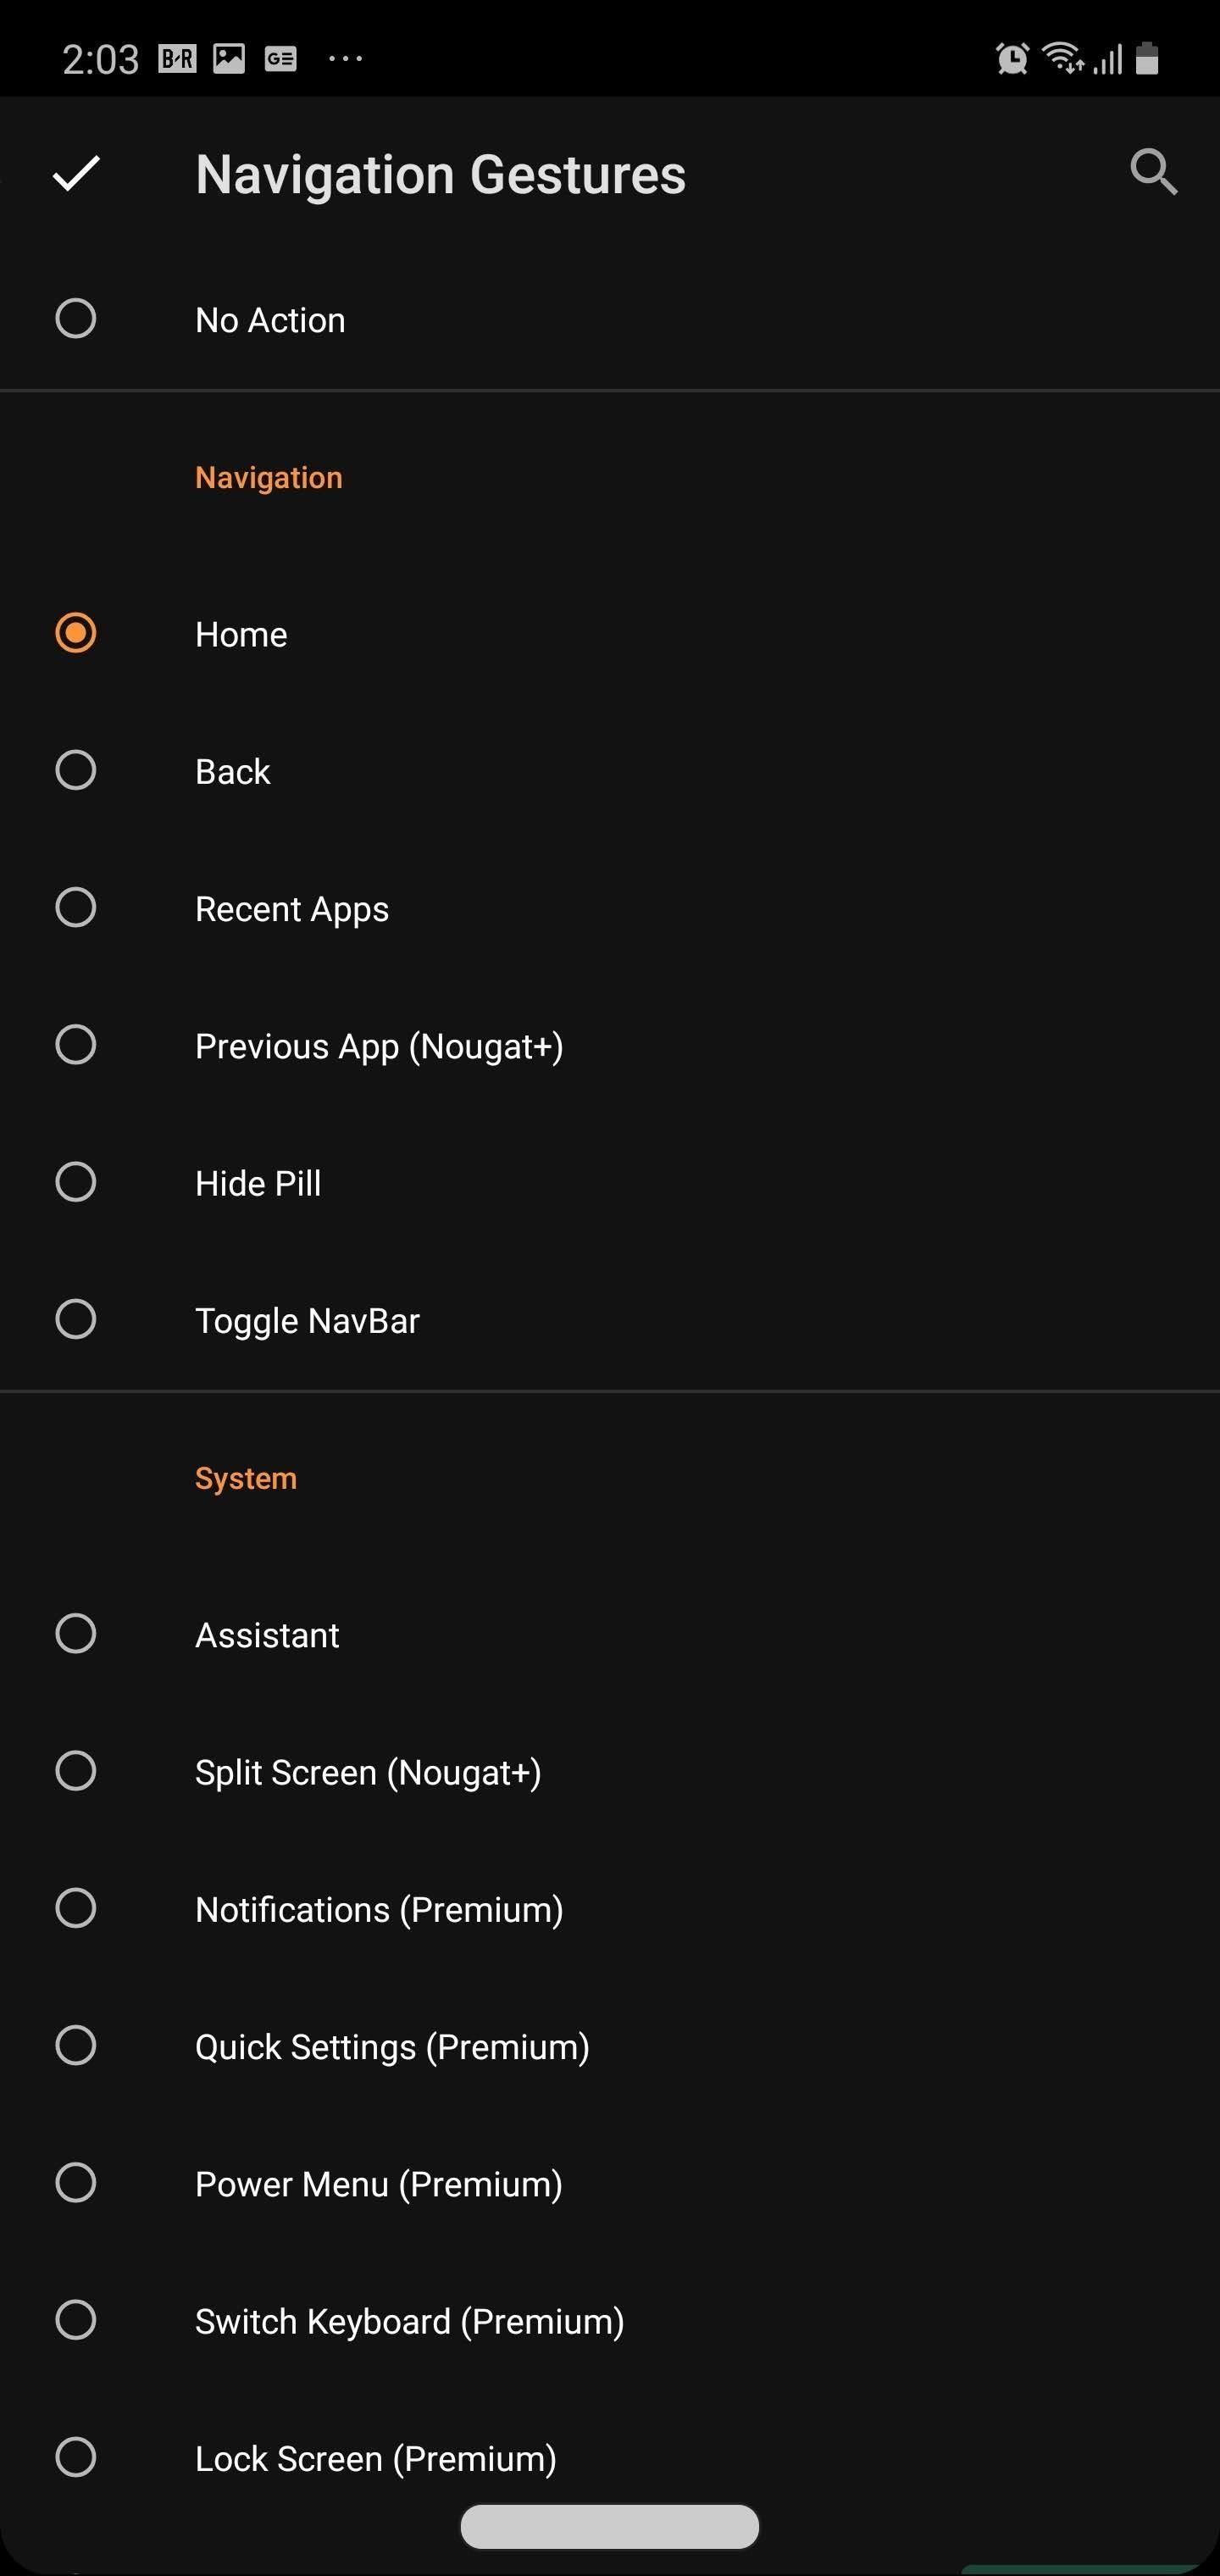This screenshot has height=2576, width=1220.
Task: Tap the navigation gesture pill
Action: pos(610,2527)
